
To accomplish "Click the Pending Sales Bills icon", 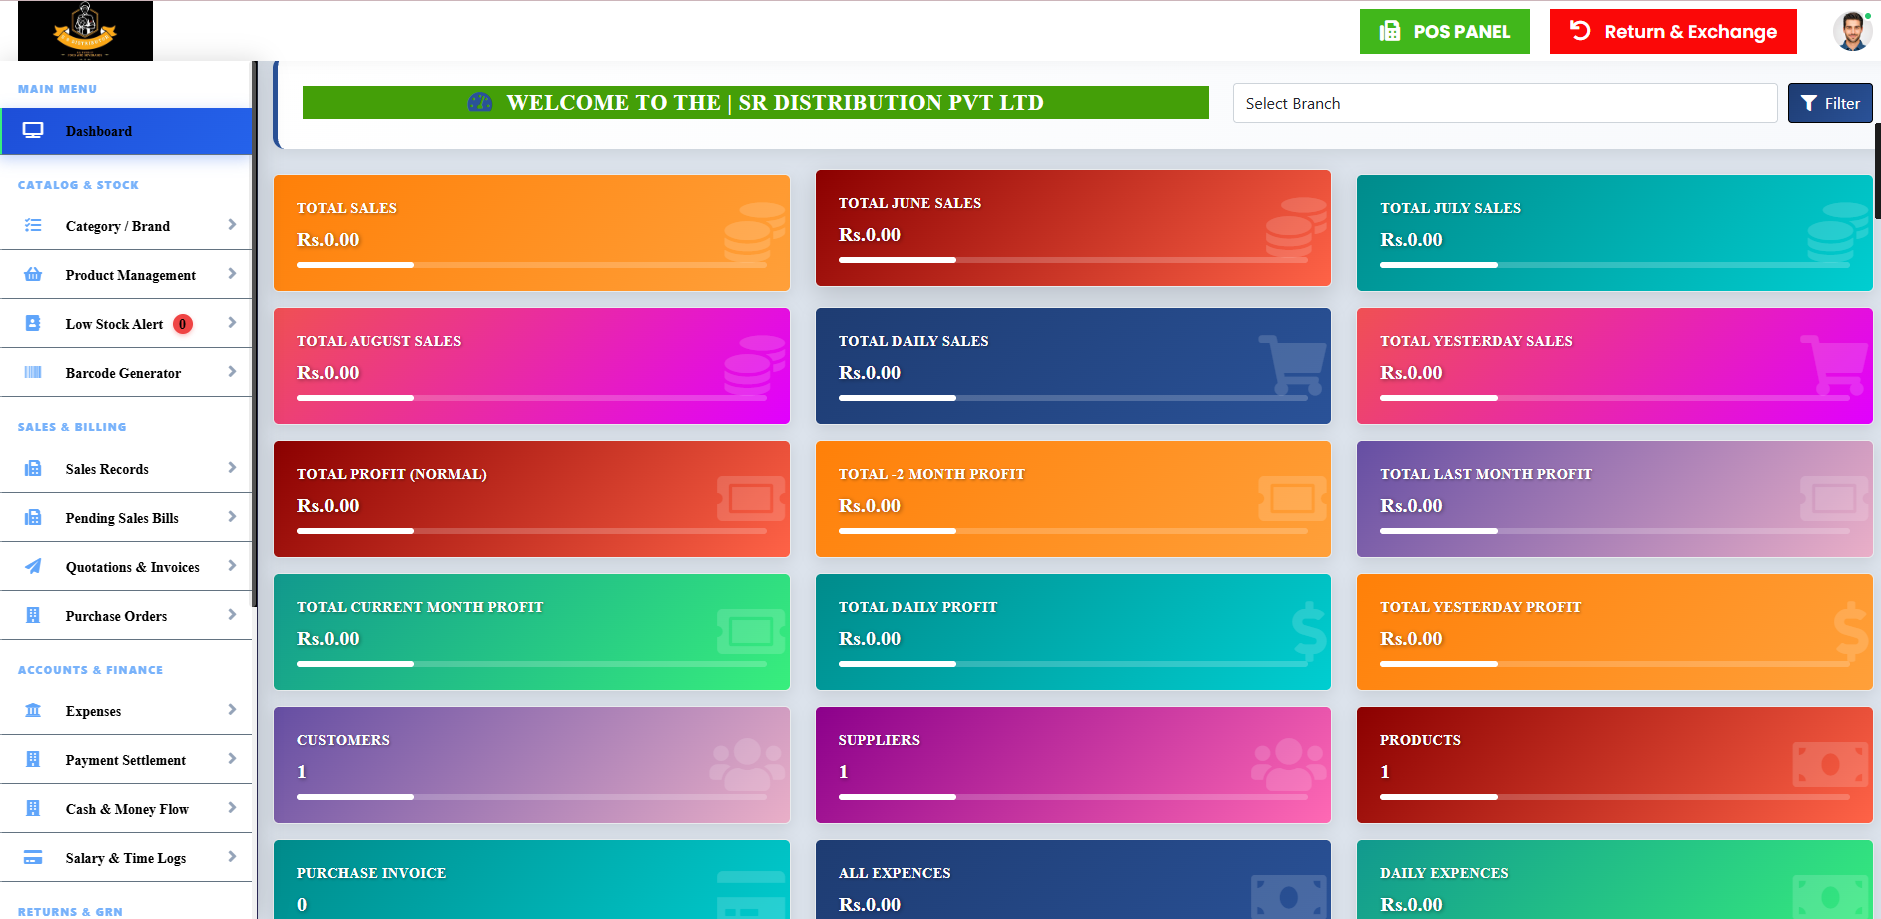I will [x=33, y=518].
